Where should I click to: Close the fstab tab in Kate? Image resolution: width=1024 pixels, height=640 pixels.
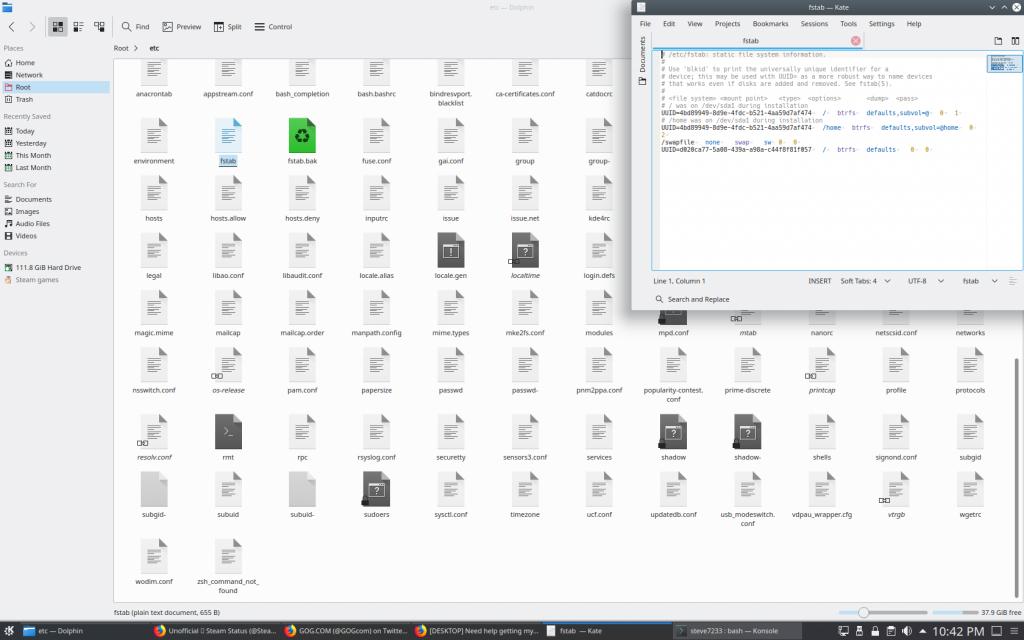[x=855, y=41]
